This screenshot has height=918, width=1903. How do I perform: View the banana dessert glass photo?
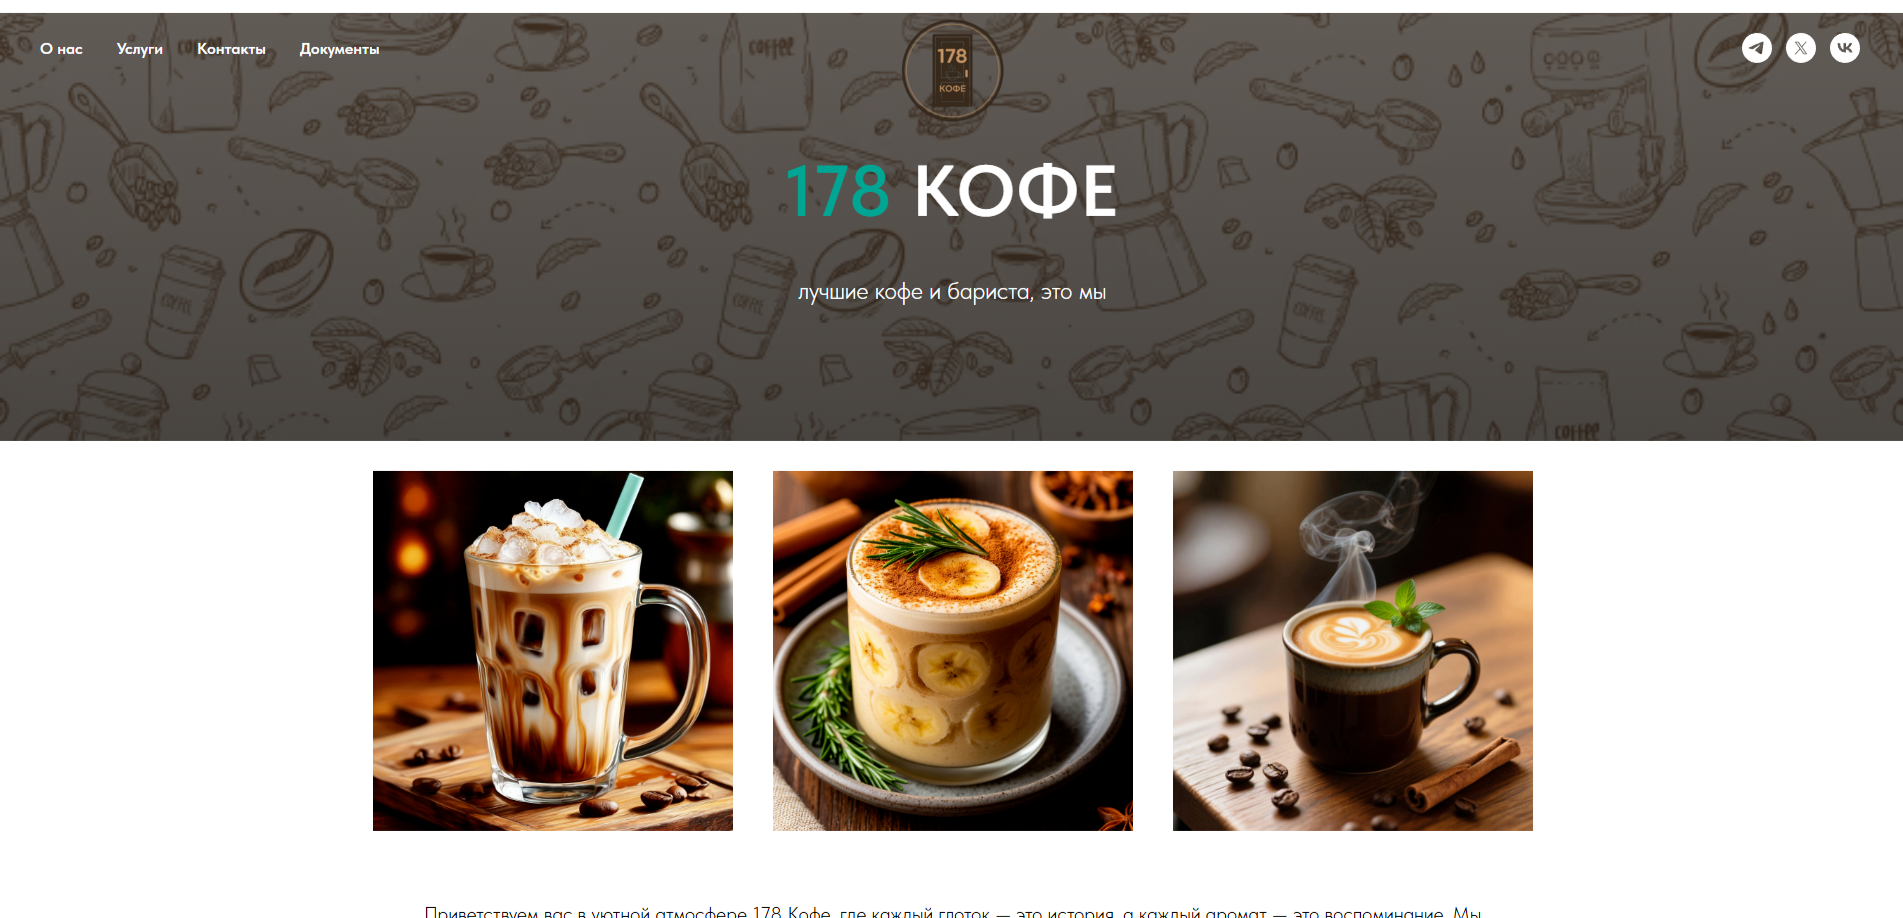(953, 651)
